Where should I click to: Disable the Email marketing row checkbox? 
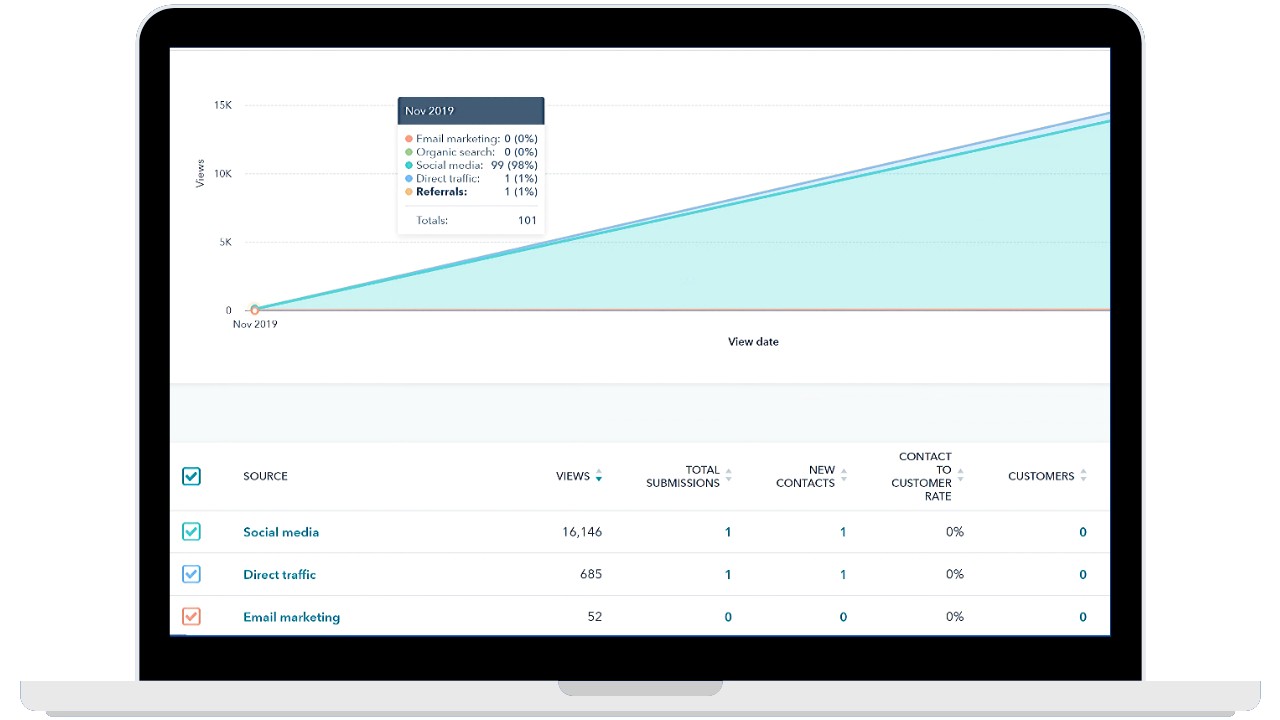[x=191, y=617]
